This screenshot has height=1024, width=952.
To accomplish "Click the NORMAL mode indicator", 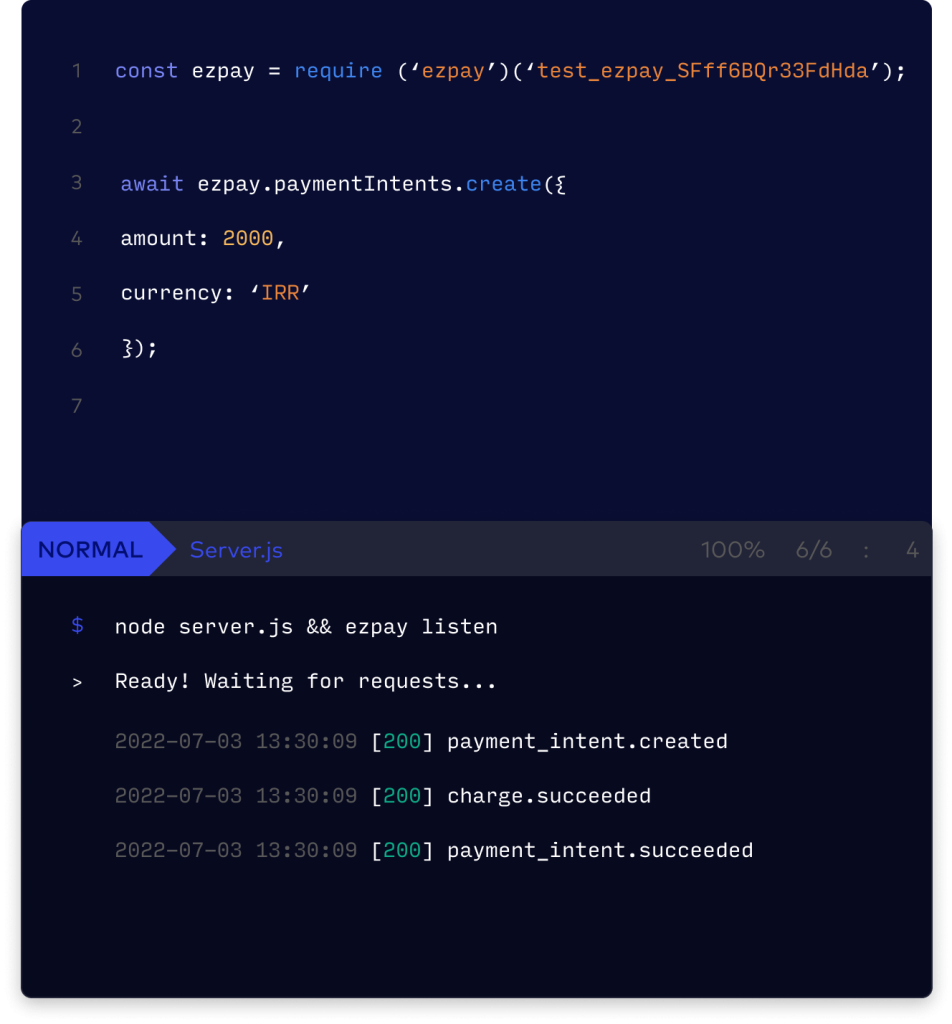I will point(90,550).
